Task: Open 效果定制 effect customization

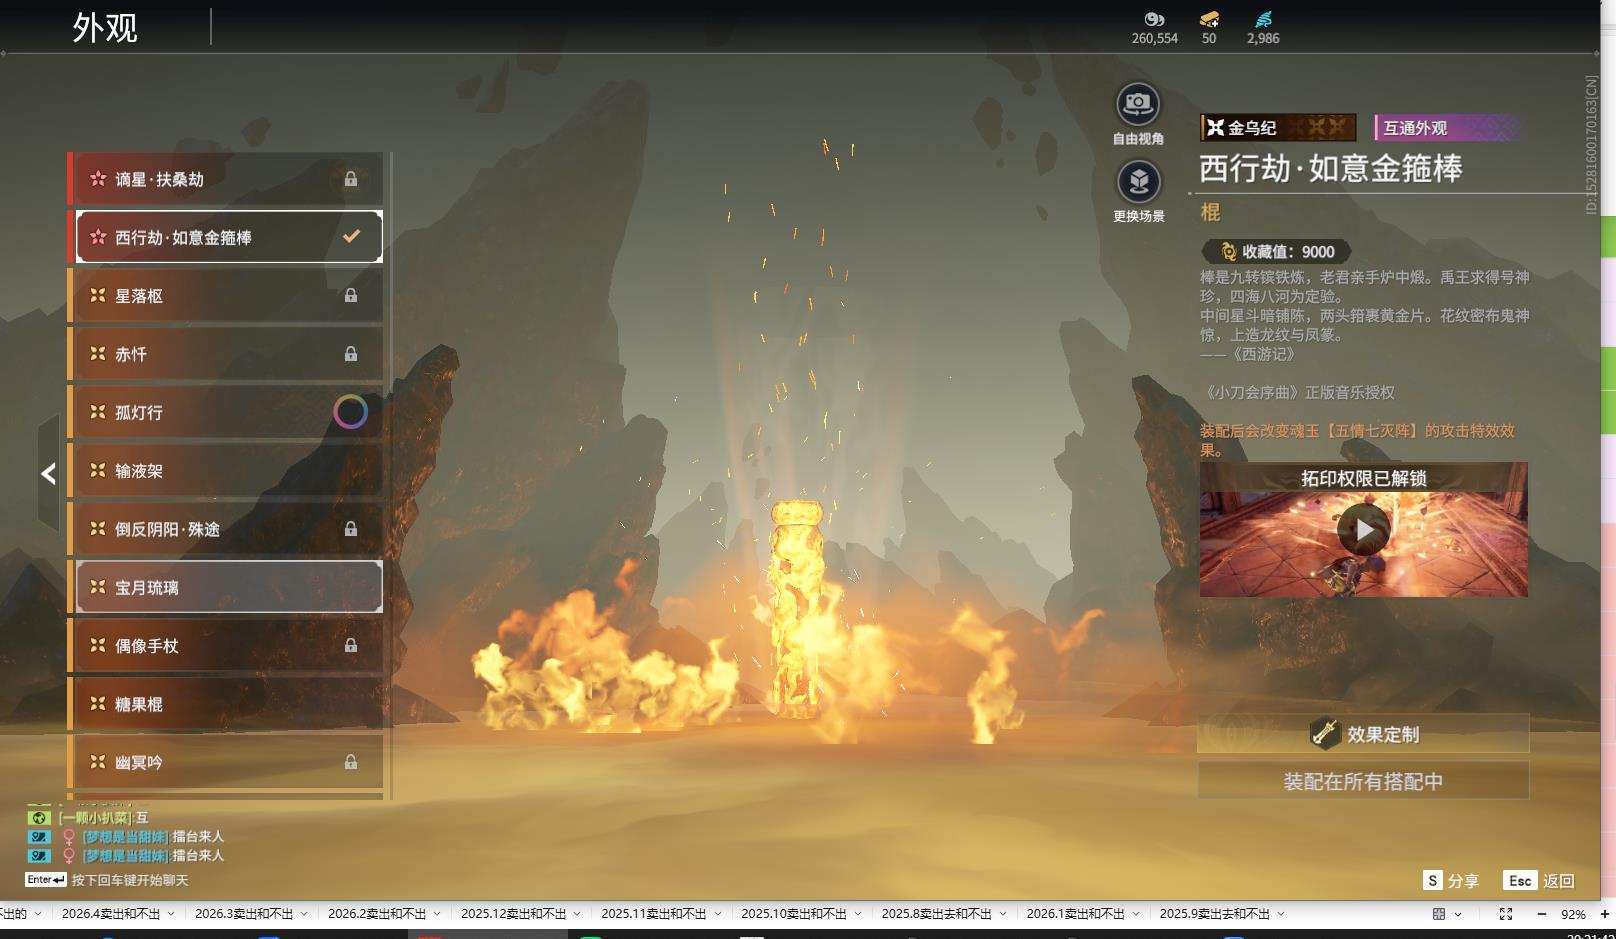Action: (1363, 734)
